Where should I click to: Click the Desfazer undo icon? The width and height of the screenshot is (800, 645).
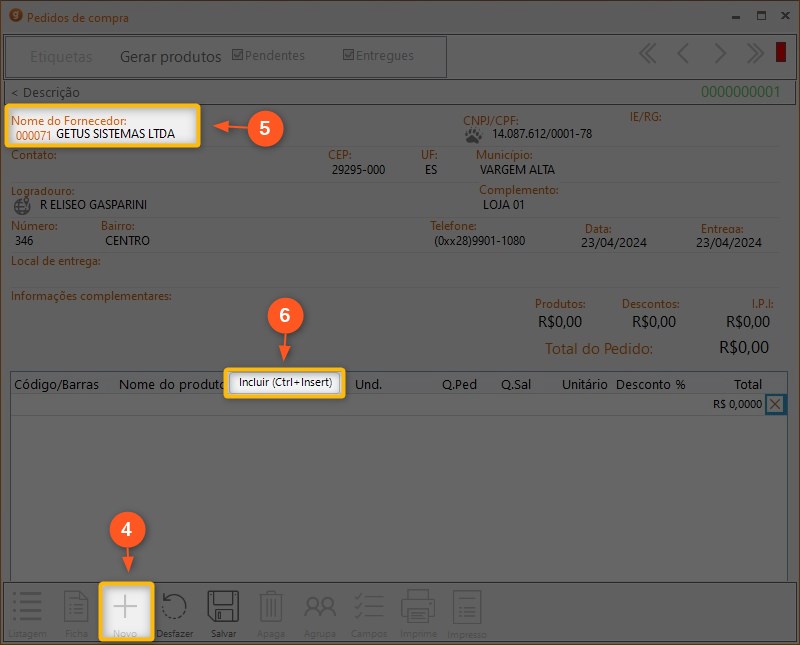[175, 607]
